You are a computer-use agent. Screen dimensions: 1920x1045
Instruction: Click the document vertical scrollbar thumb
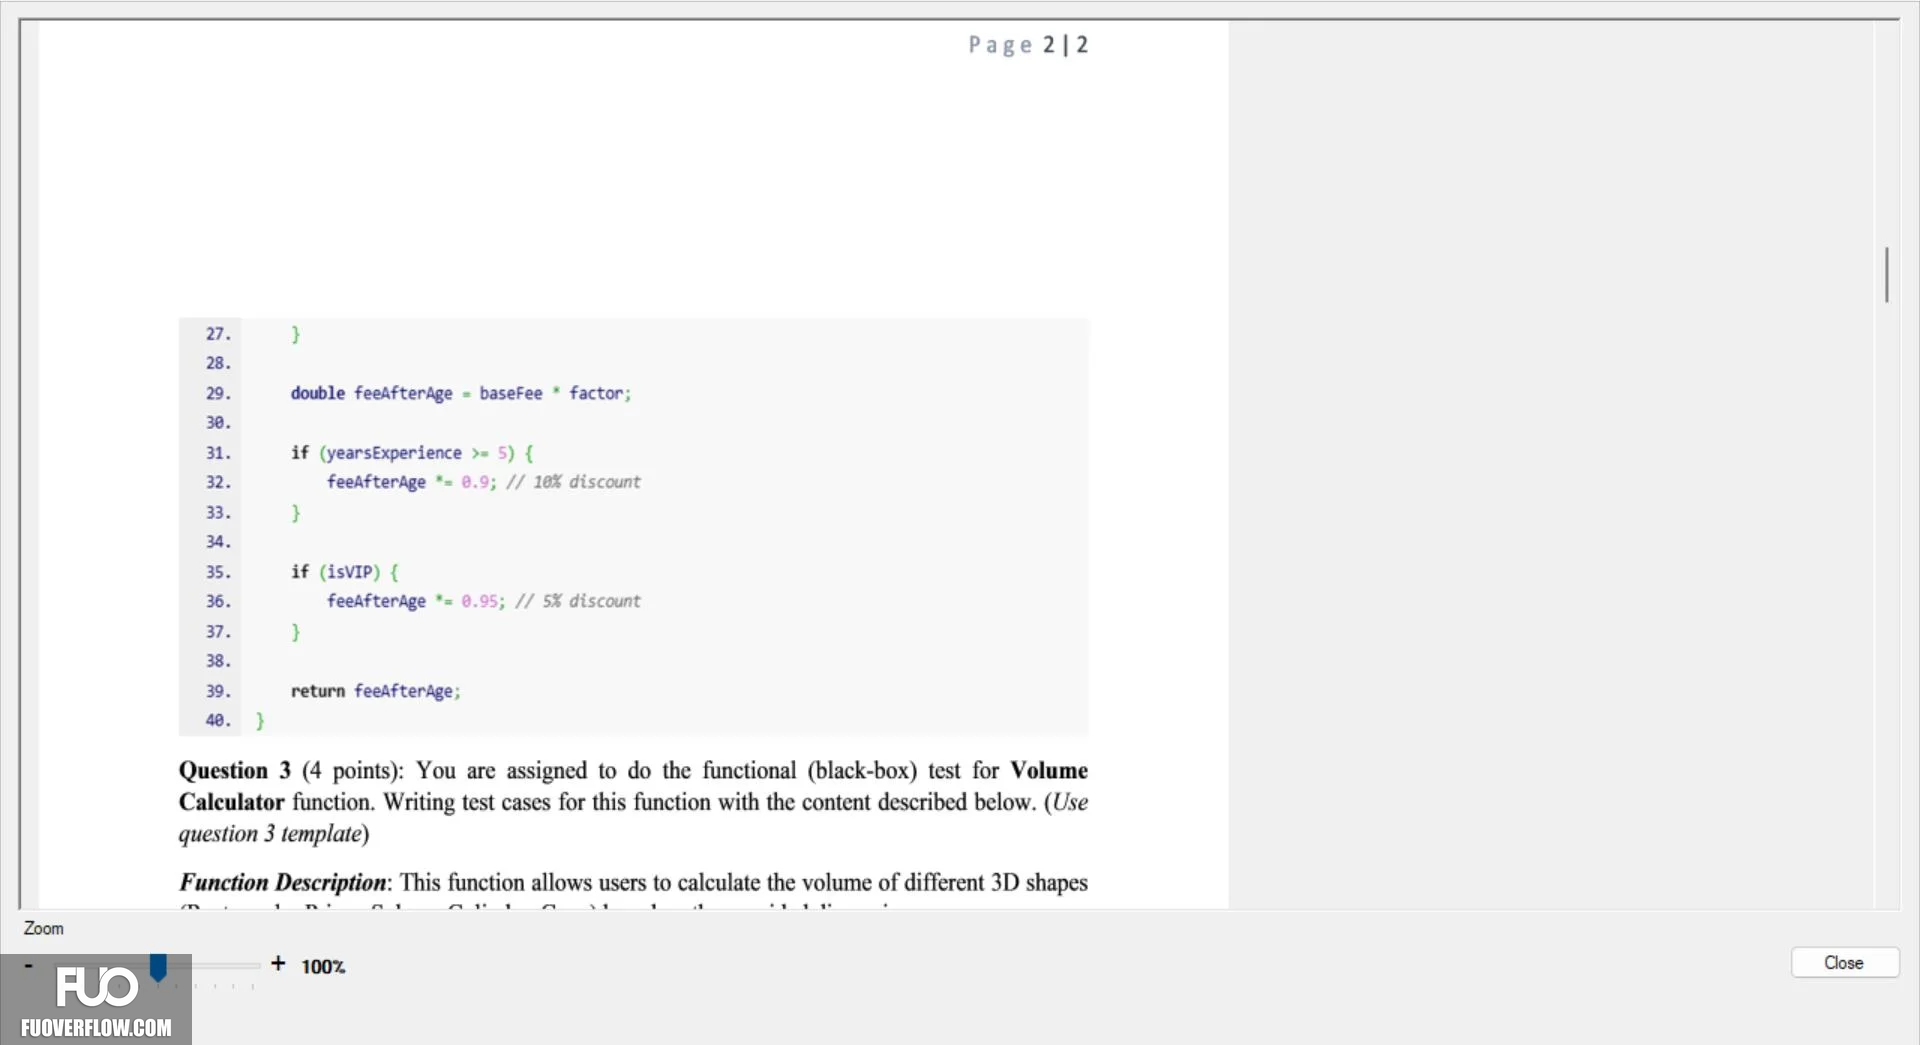(x=1887, y=274)
